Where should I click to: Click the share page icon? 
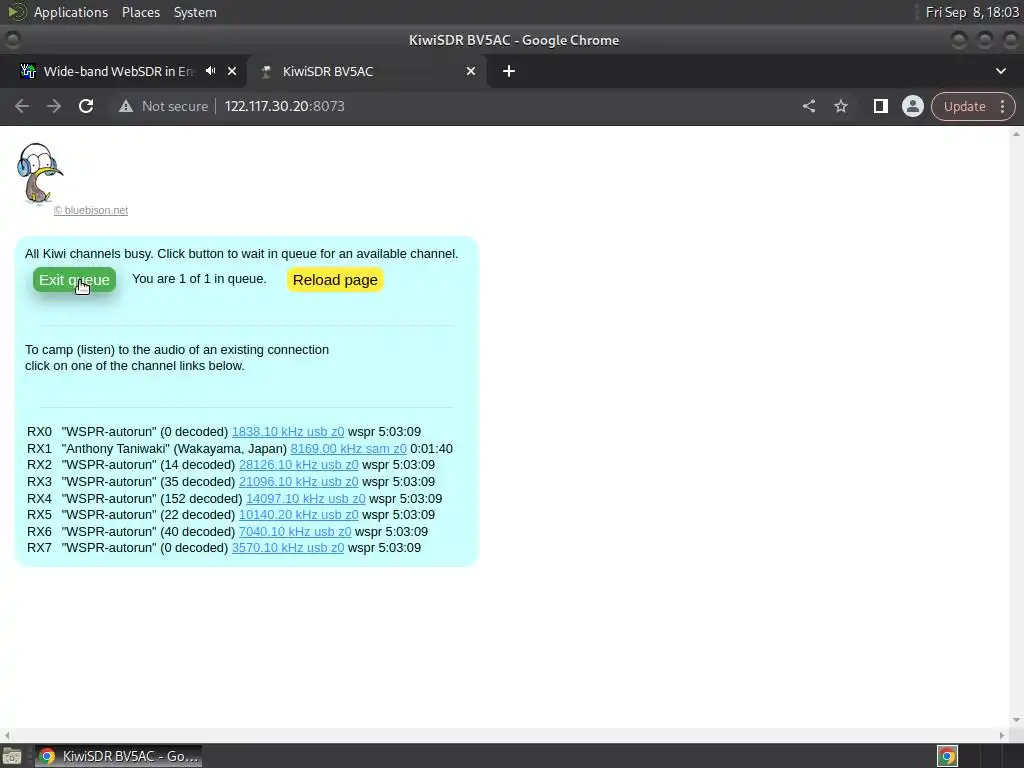click(x=809, y=106)
